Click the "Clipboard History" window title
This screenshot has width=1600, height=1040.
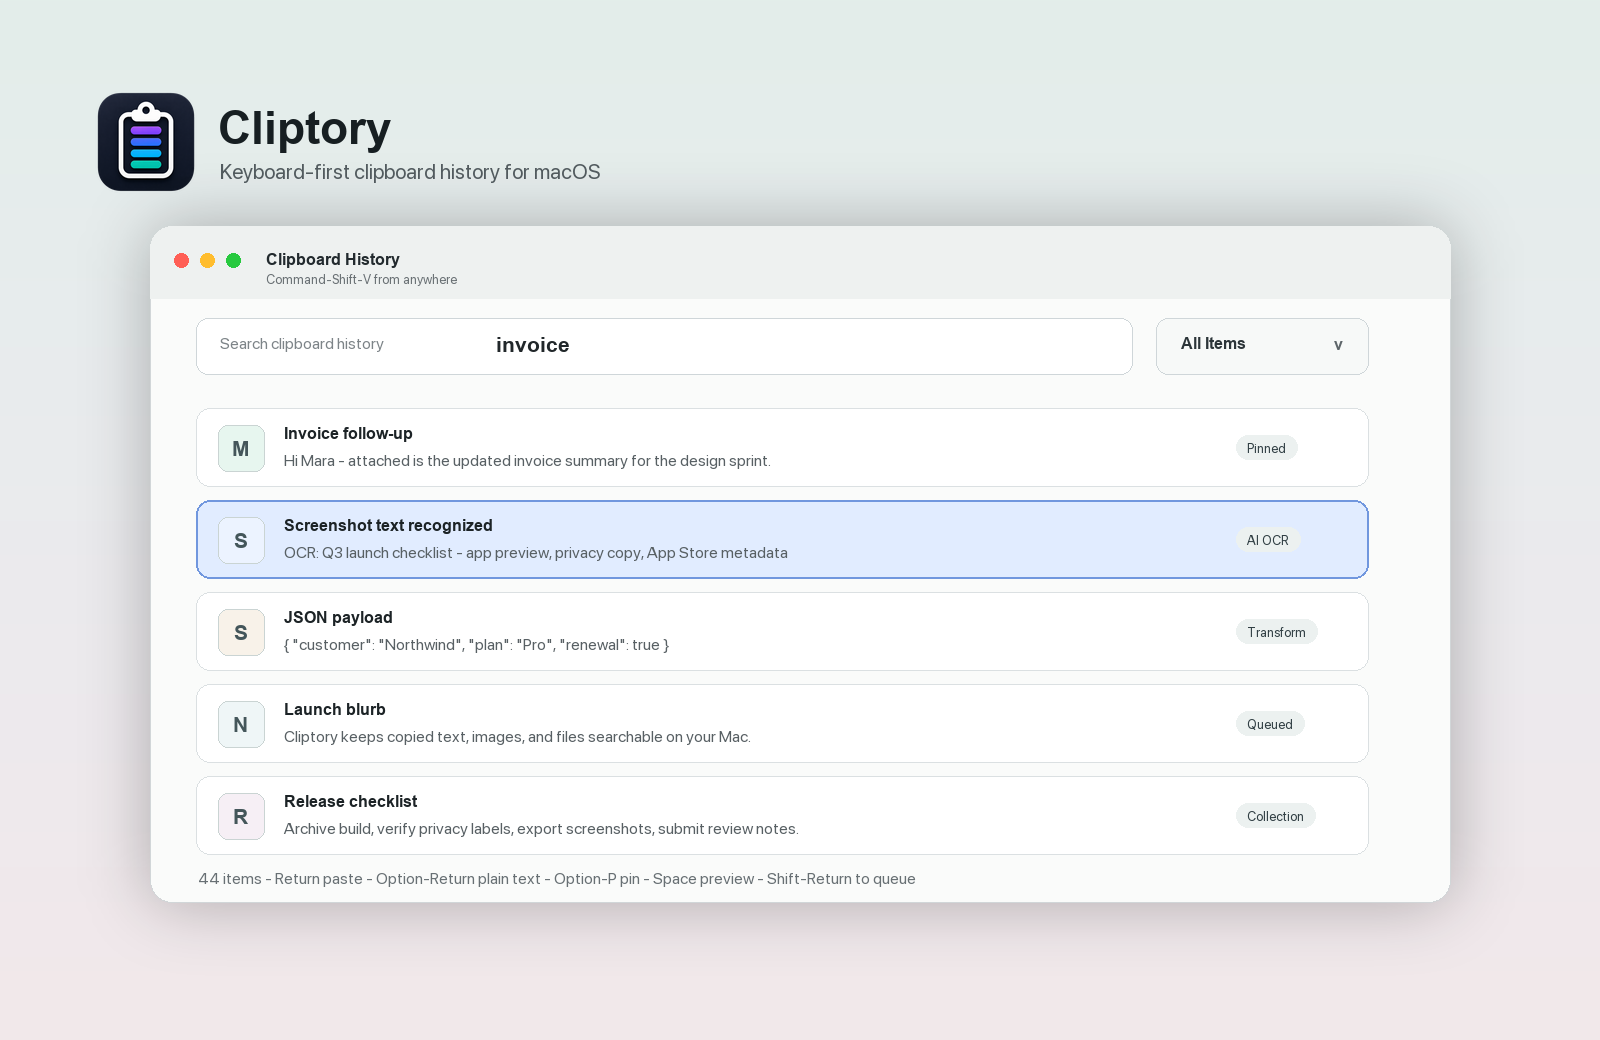click(333, 259)
